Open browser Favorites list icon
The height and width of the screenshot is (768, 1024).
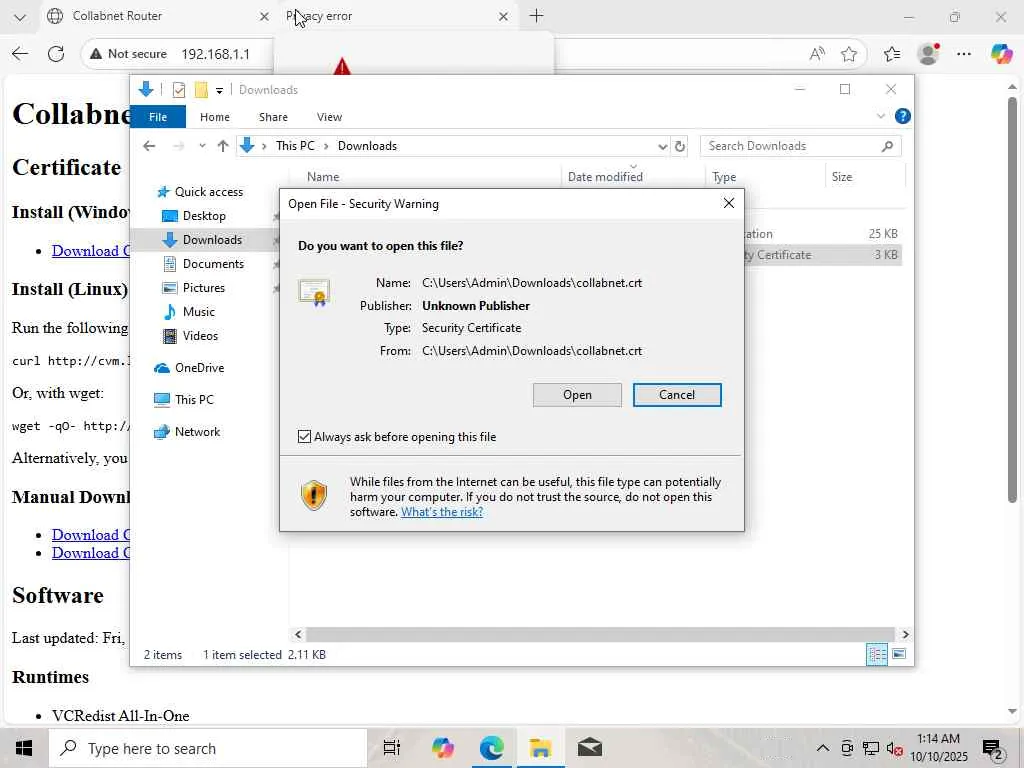click(x=891, y=54)
